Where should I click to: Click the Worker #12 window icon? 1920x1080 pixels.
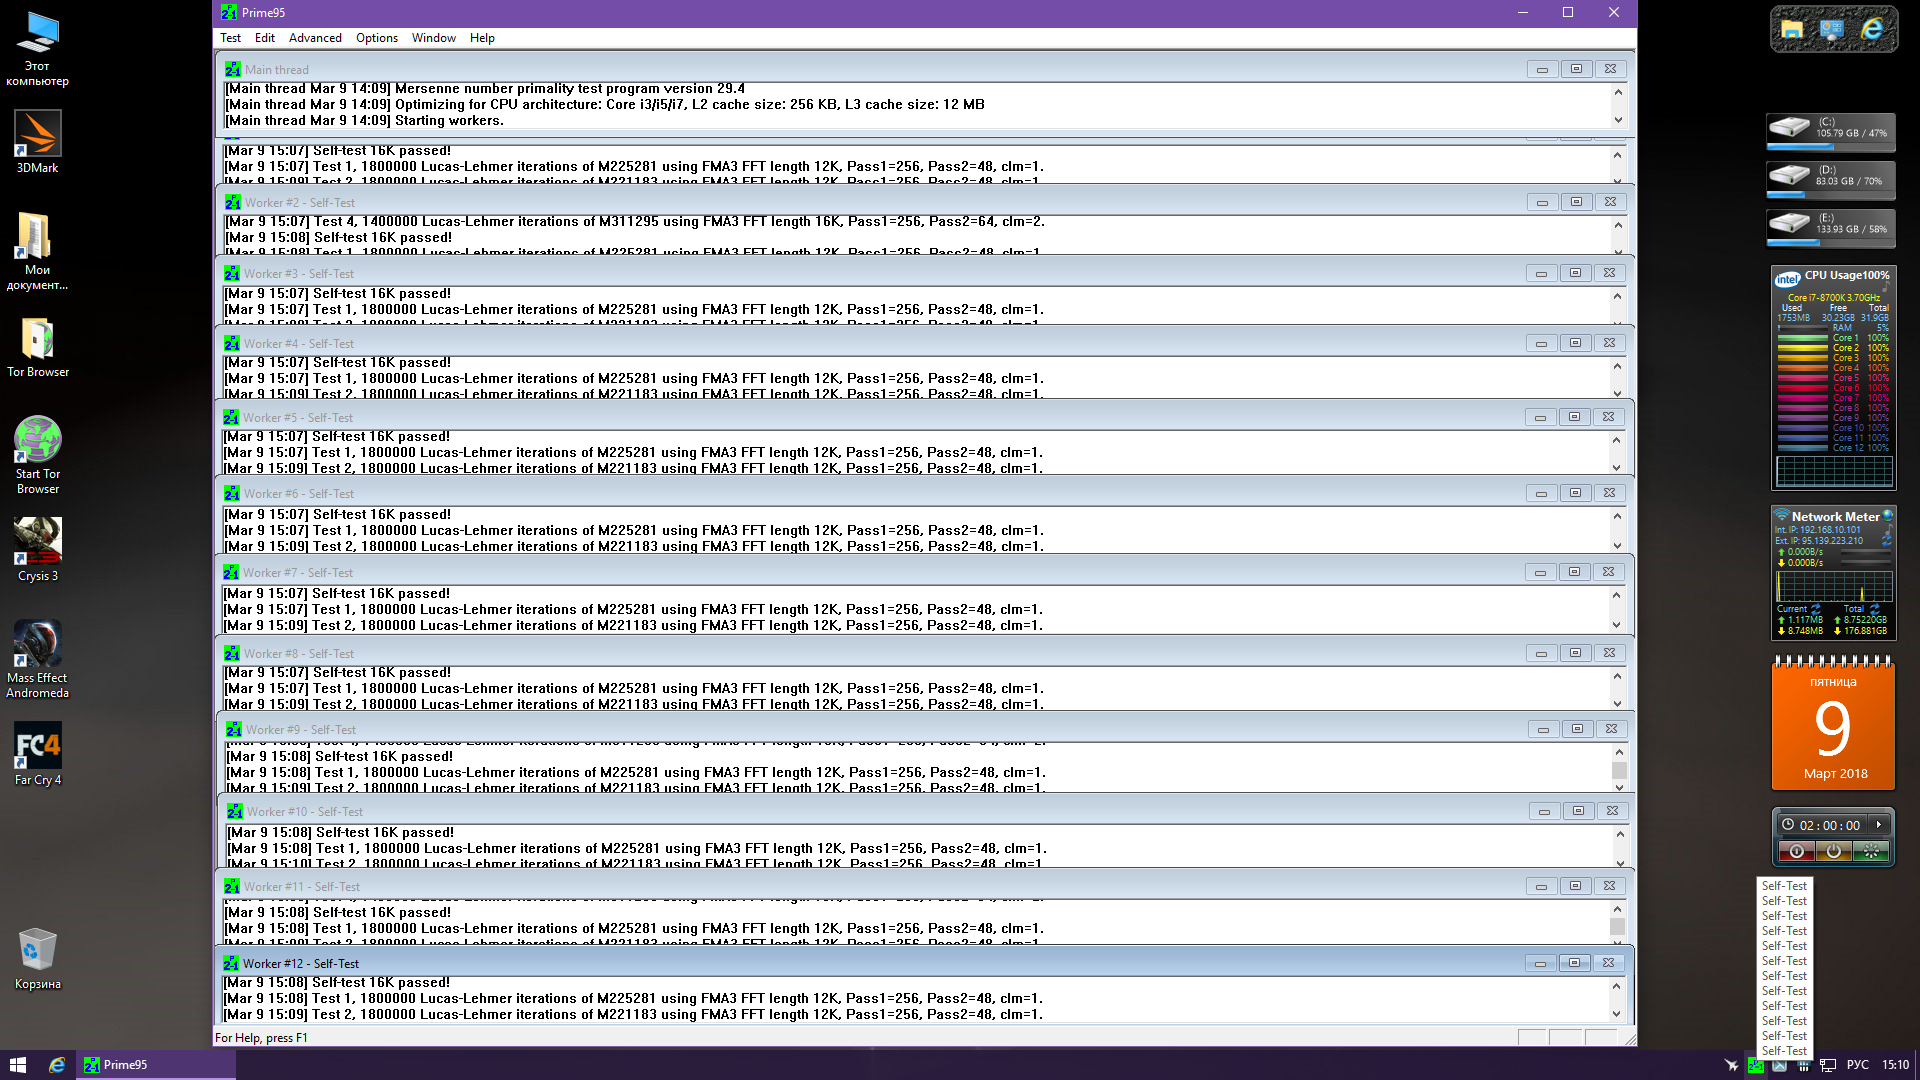point(231,963)
